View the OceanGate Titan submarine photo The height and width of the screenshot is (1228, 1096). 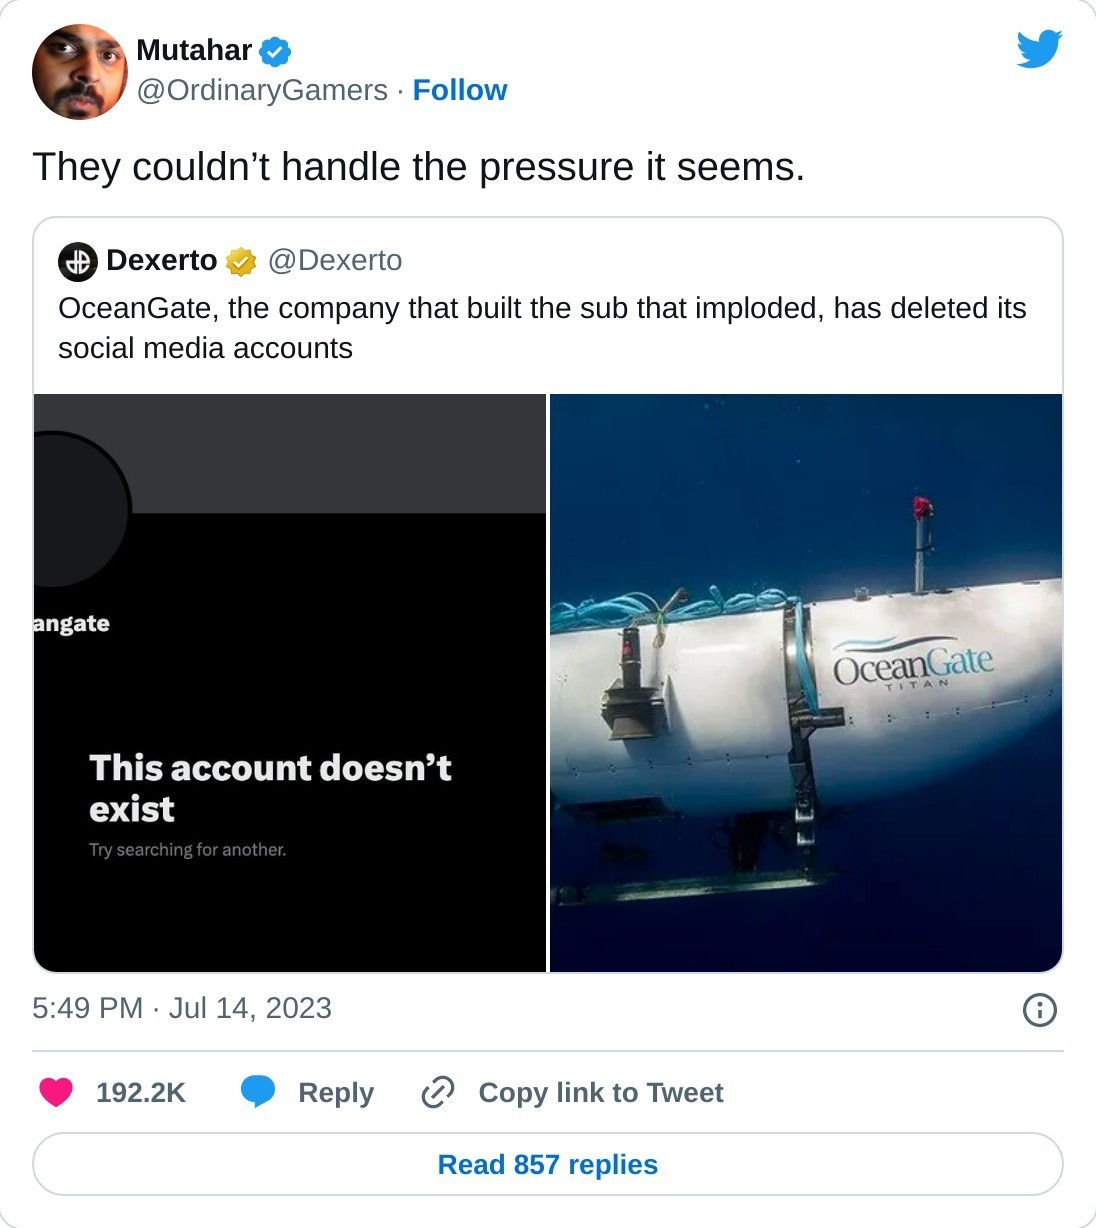[806, 683]
